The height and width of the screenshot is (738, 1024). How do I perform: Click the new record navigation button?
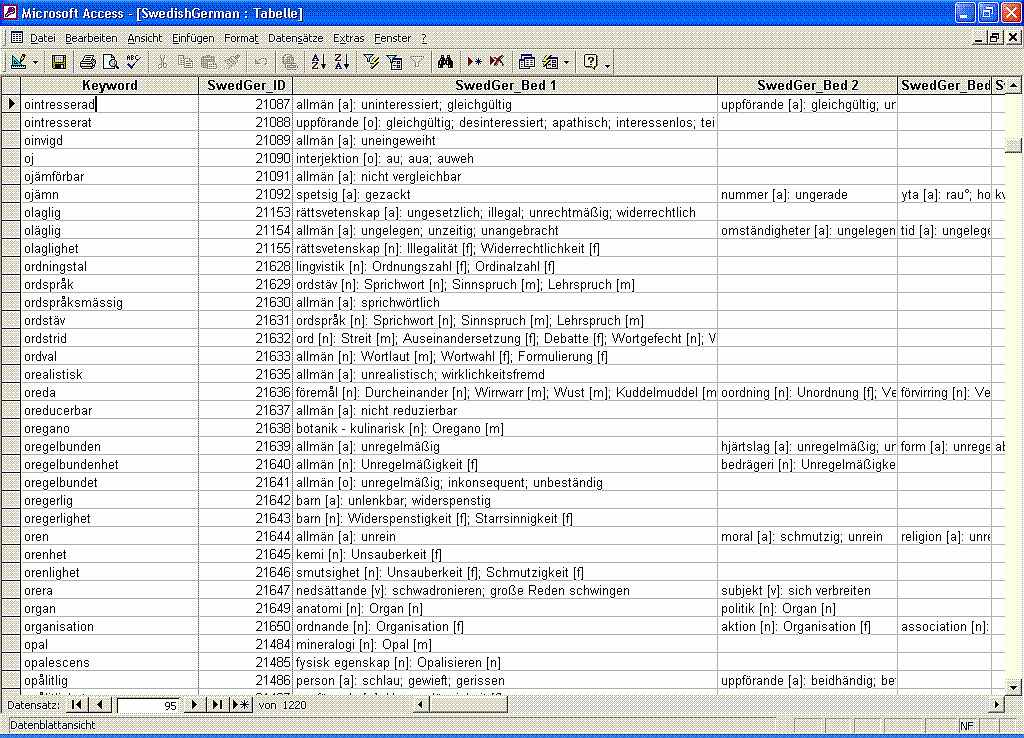tap(241, 705)
